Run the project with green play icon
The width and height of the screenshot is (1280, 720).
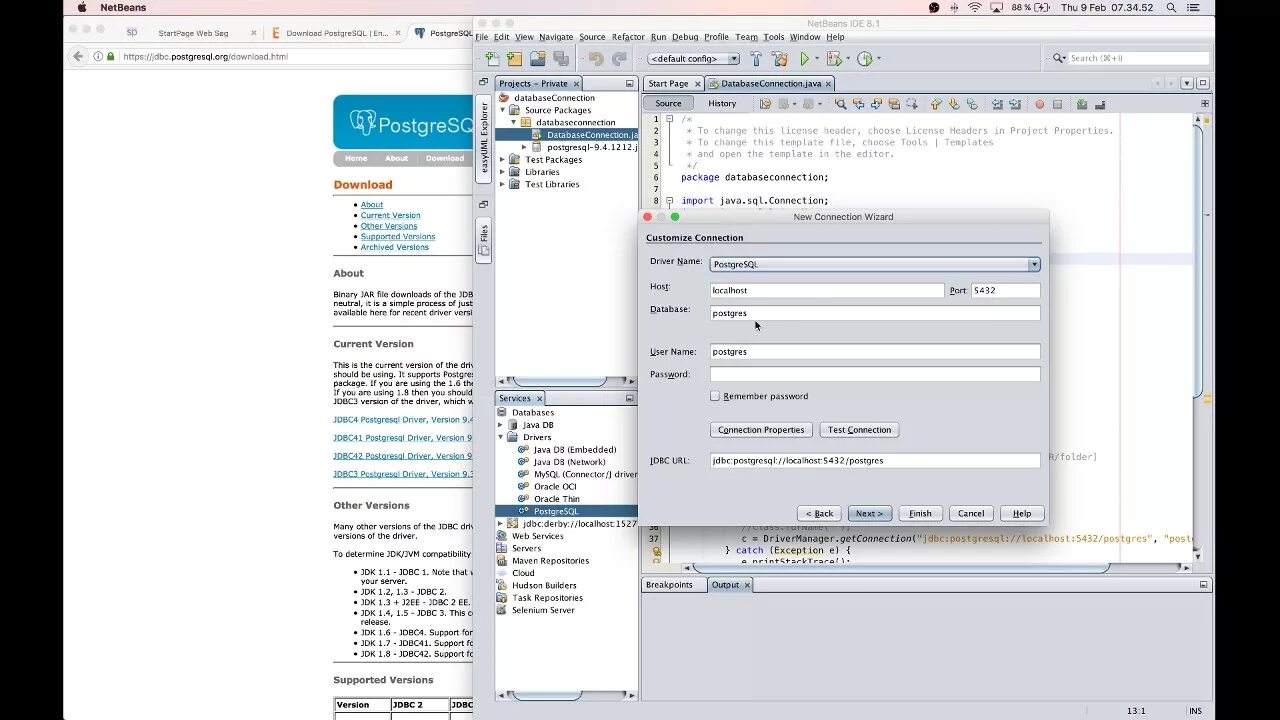[x=804, y=59]
